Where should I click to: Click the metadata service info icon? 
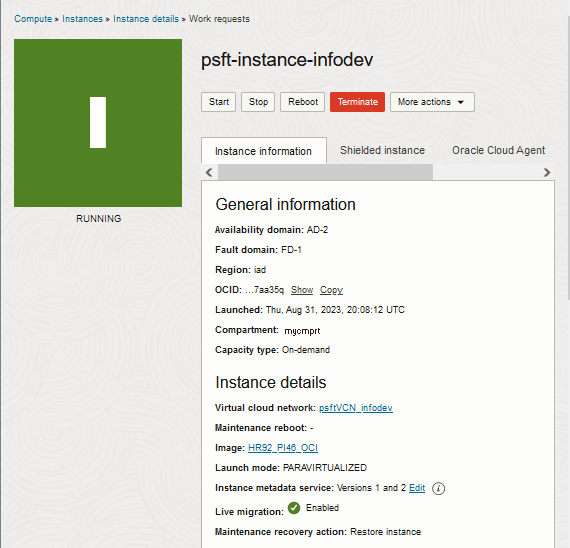438,488
